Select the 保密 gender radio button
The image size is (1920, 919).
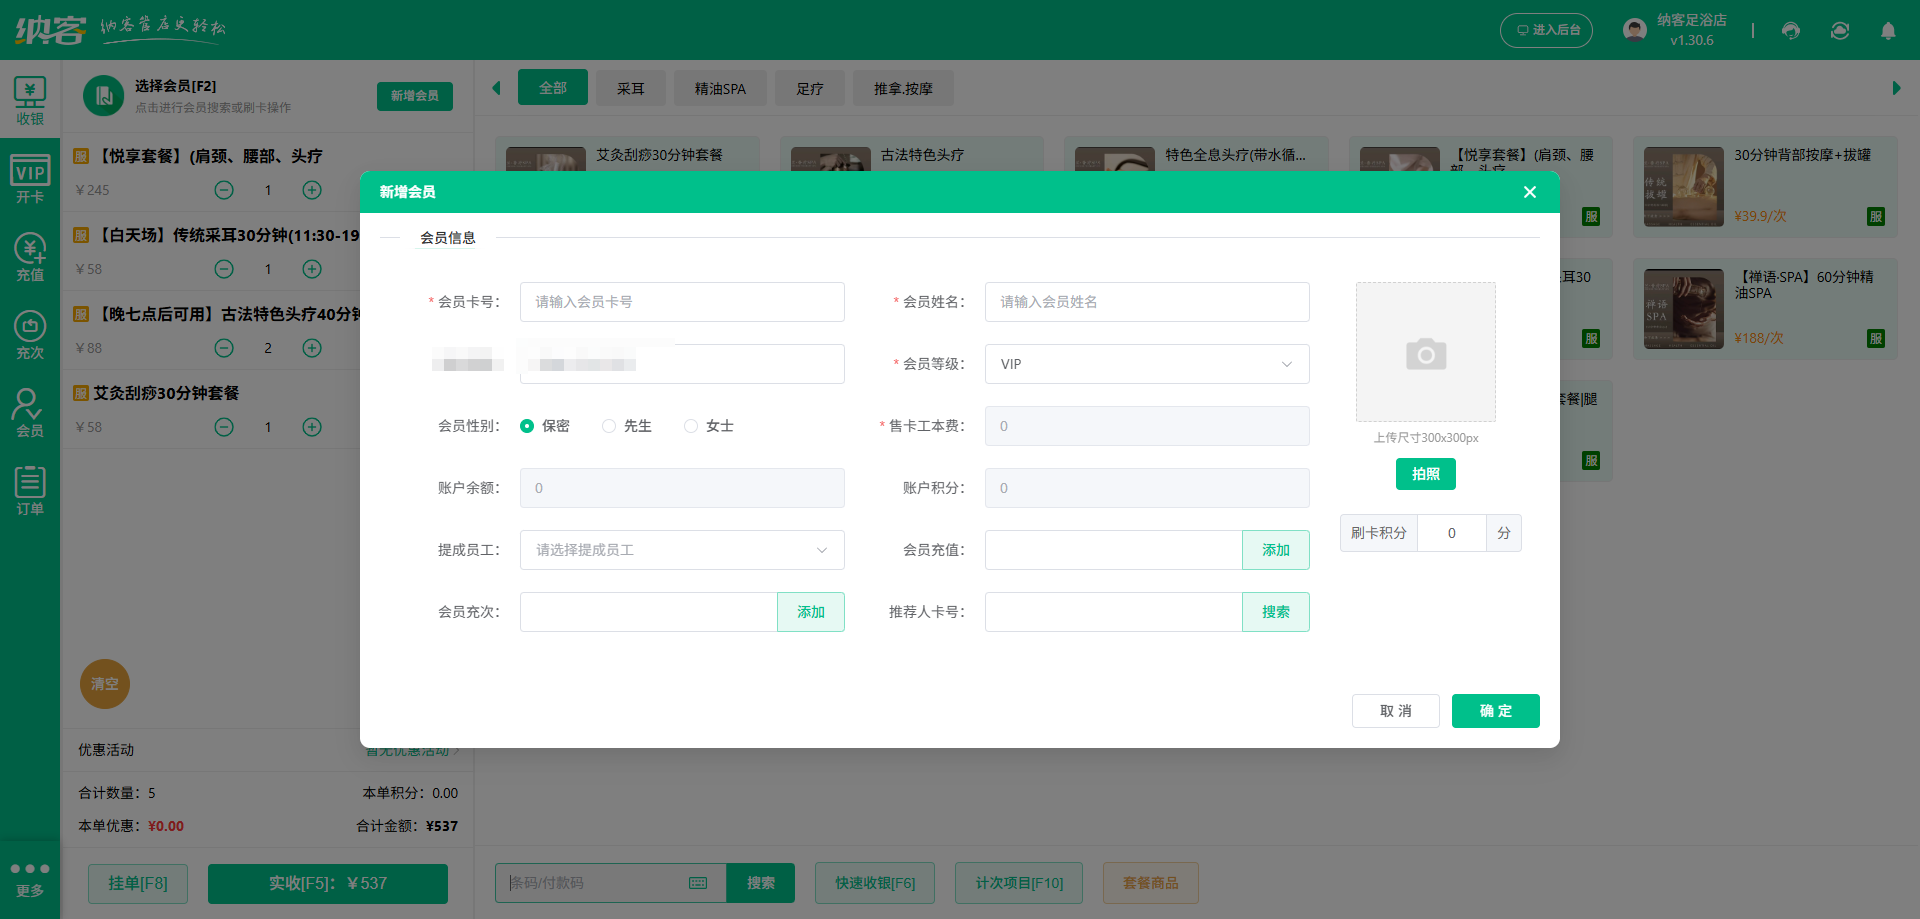tap(527, 426)
